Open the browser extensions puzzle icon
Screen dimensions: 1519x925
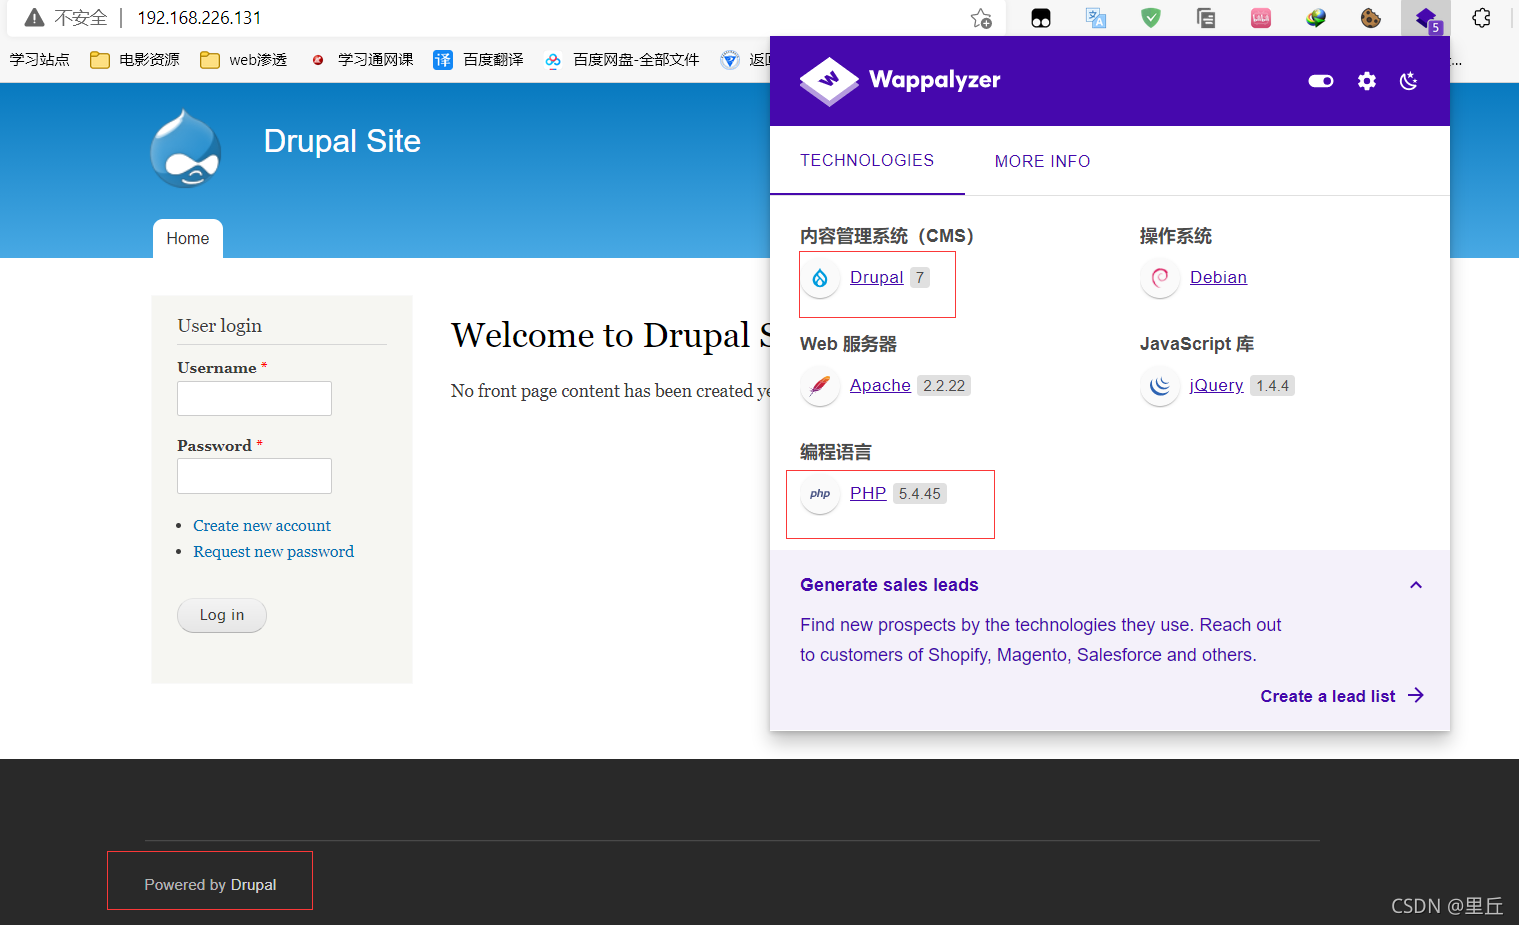point(1481,18)
